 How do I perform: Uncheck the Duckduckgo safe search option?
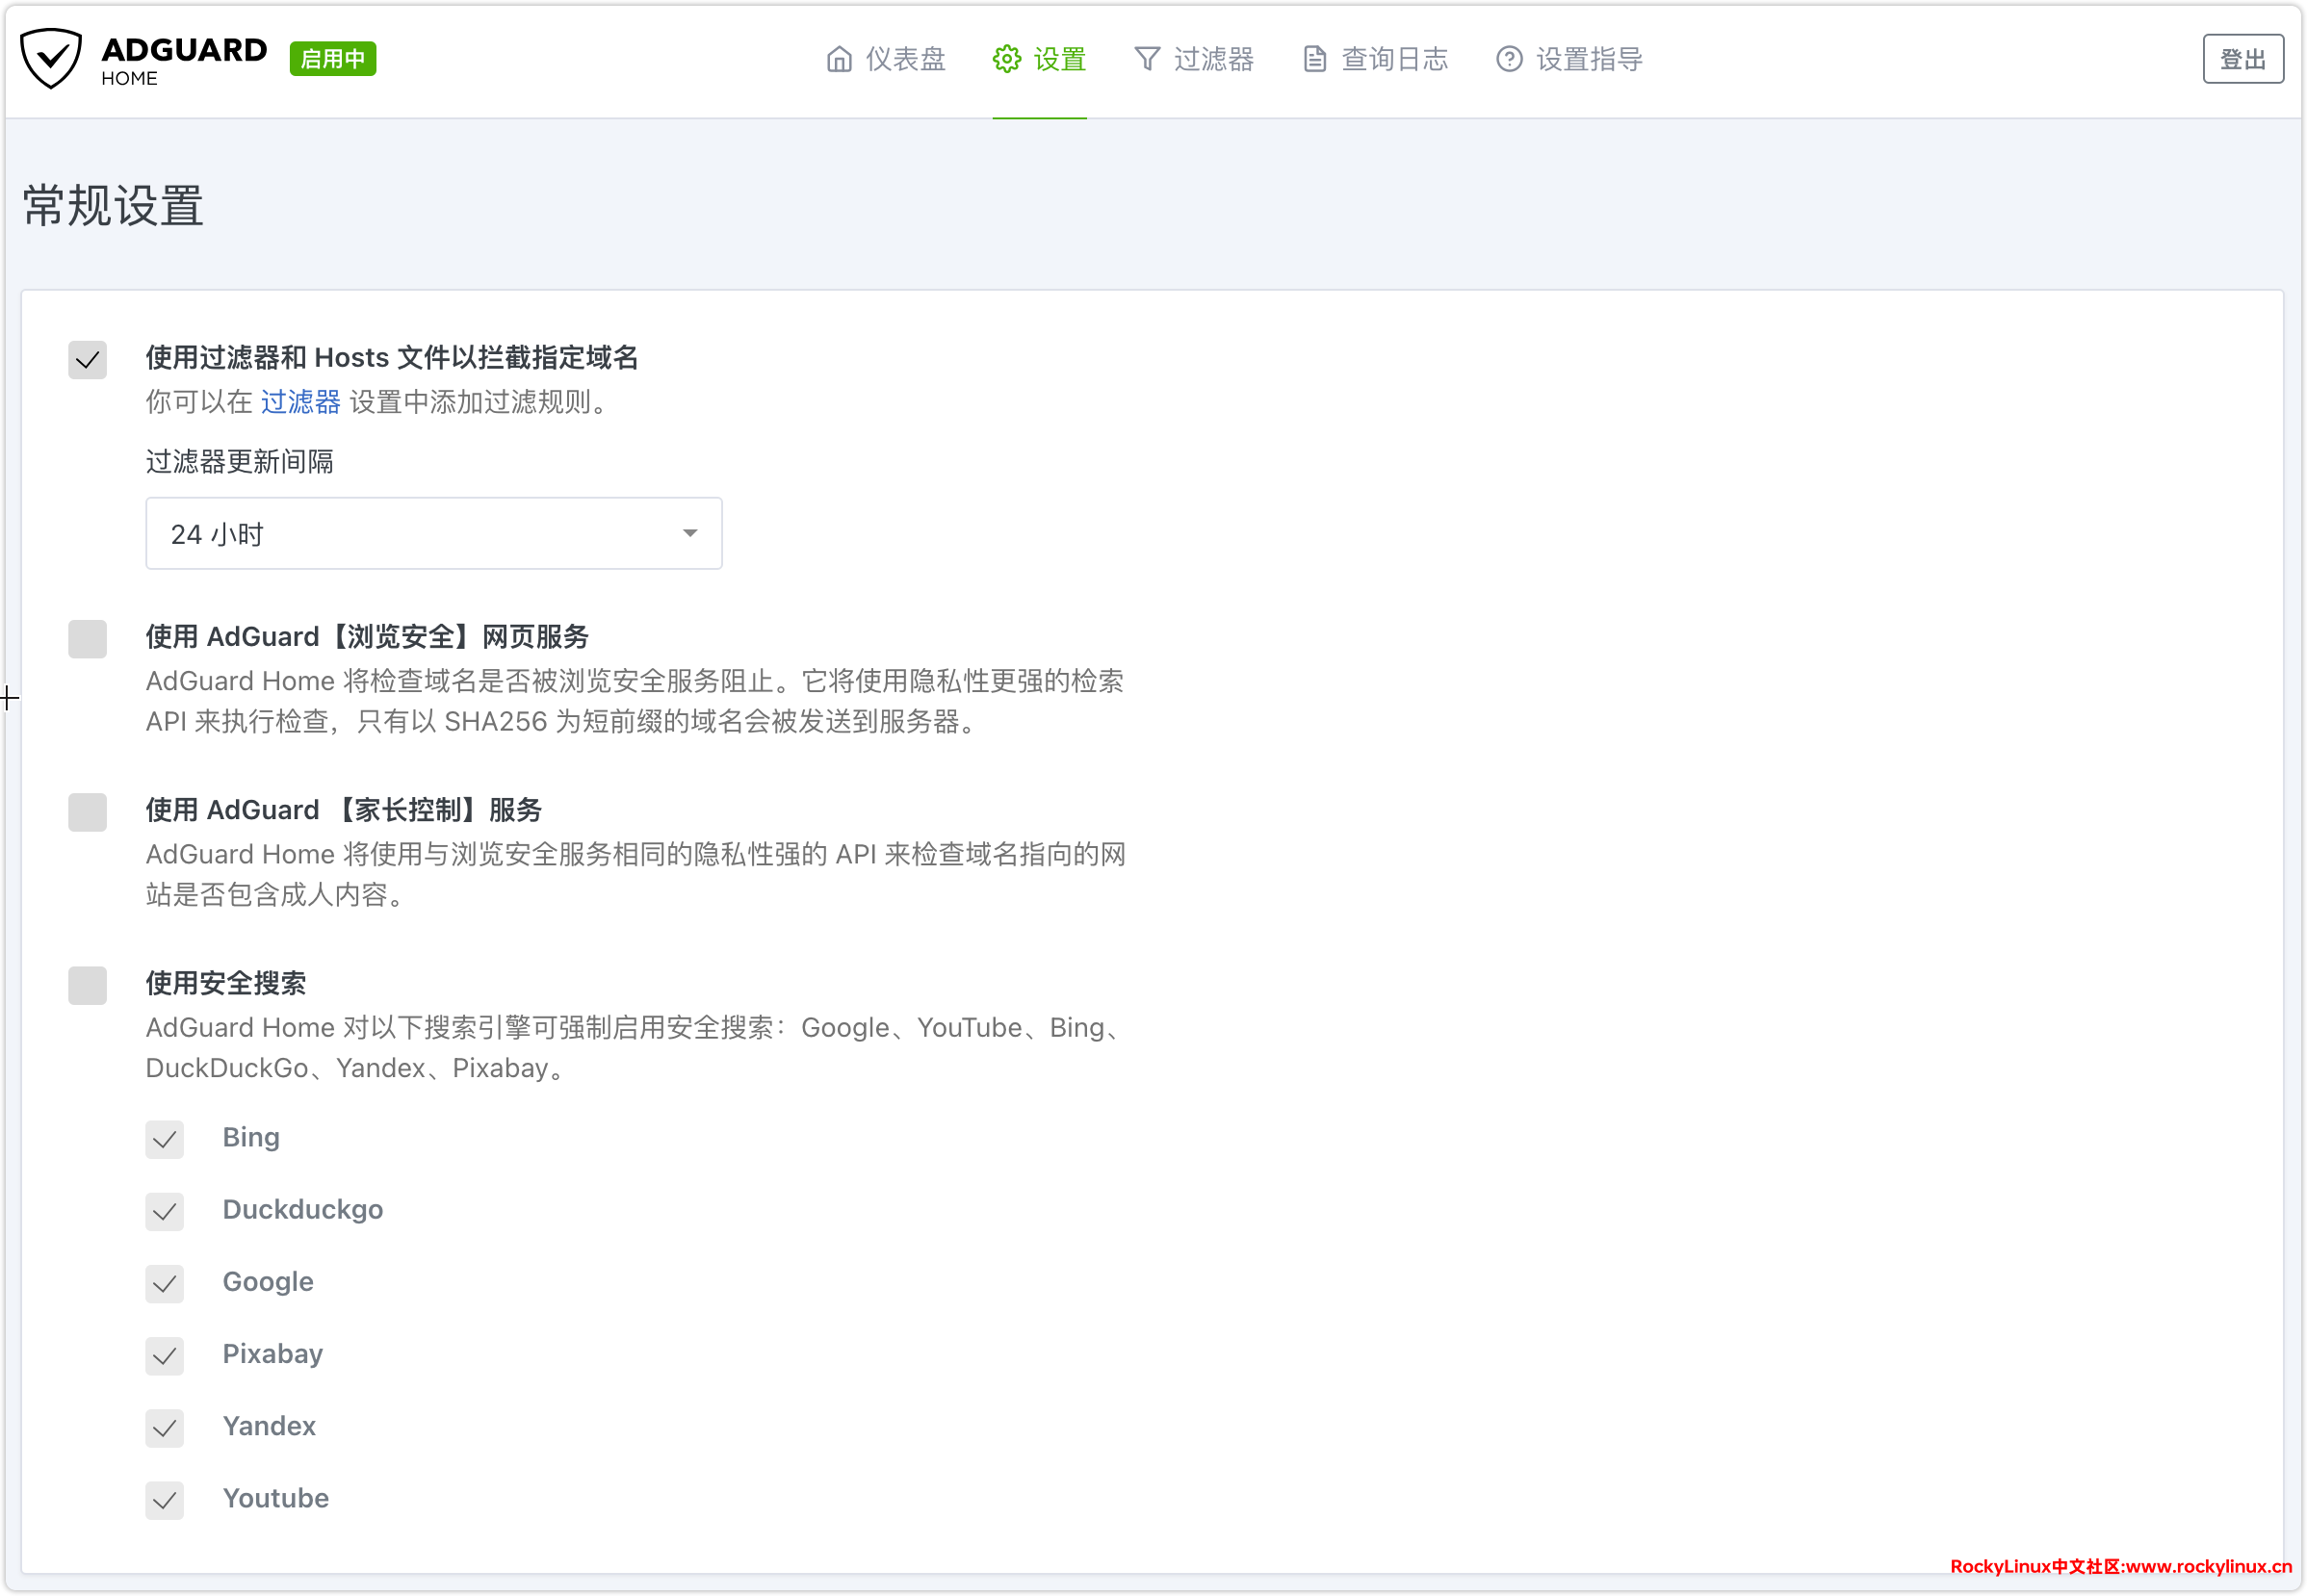[164, 1211]
